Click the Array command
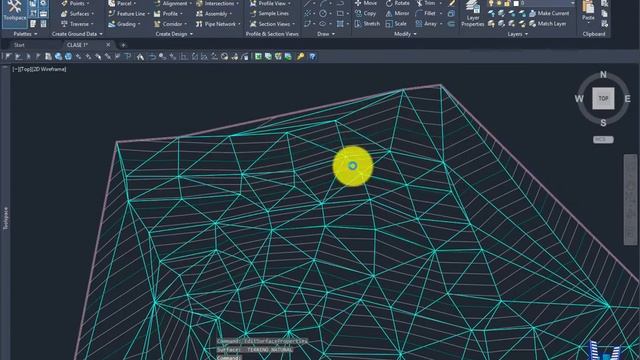The width and height of the screenshot is (640, 360). 426,24
